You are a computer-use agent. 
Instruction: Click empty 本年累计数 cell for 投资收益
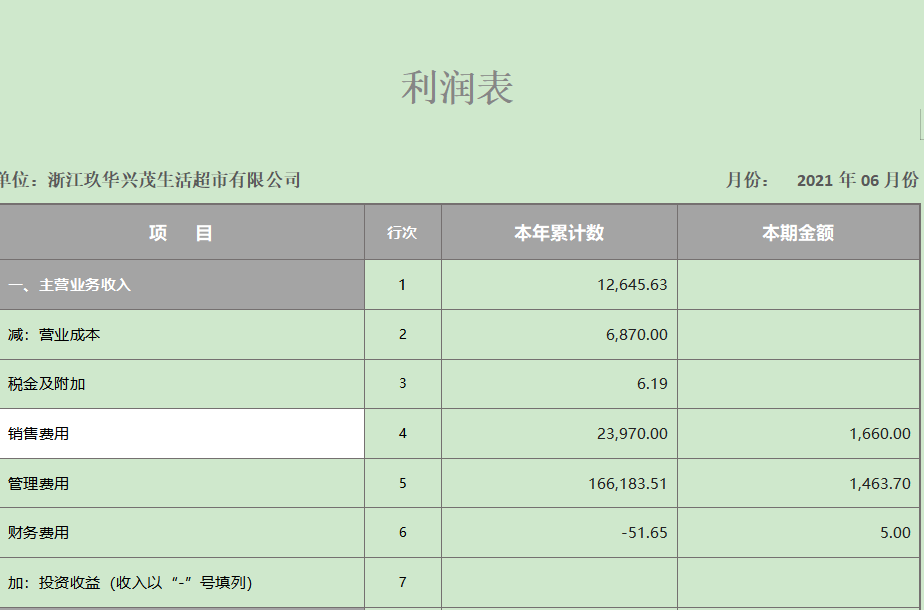(x=559, y=583)
